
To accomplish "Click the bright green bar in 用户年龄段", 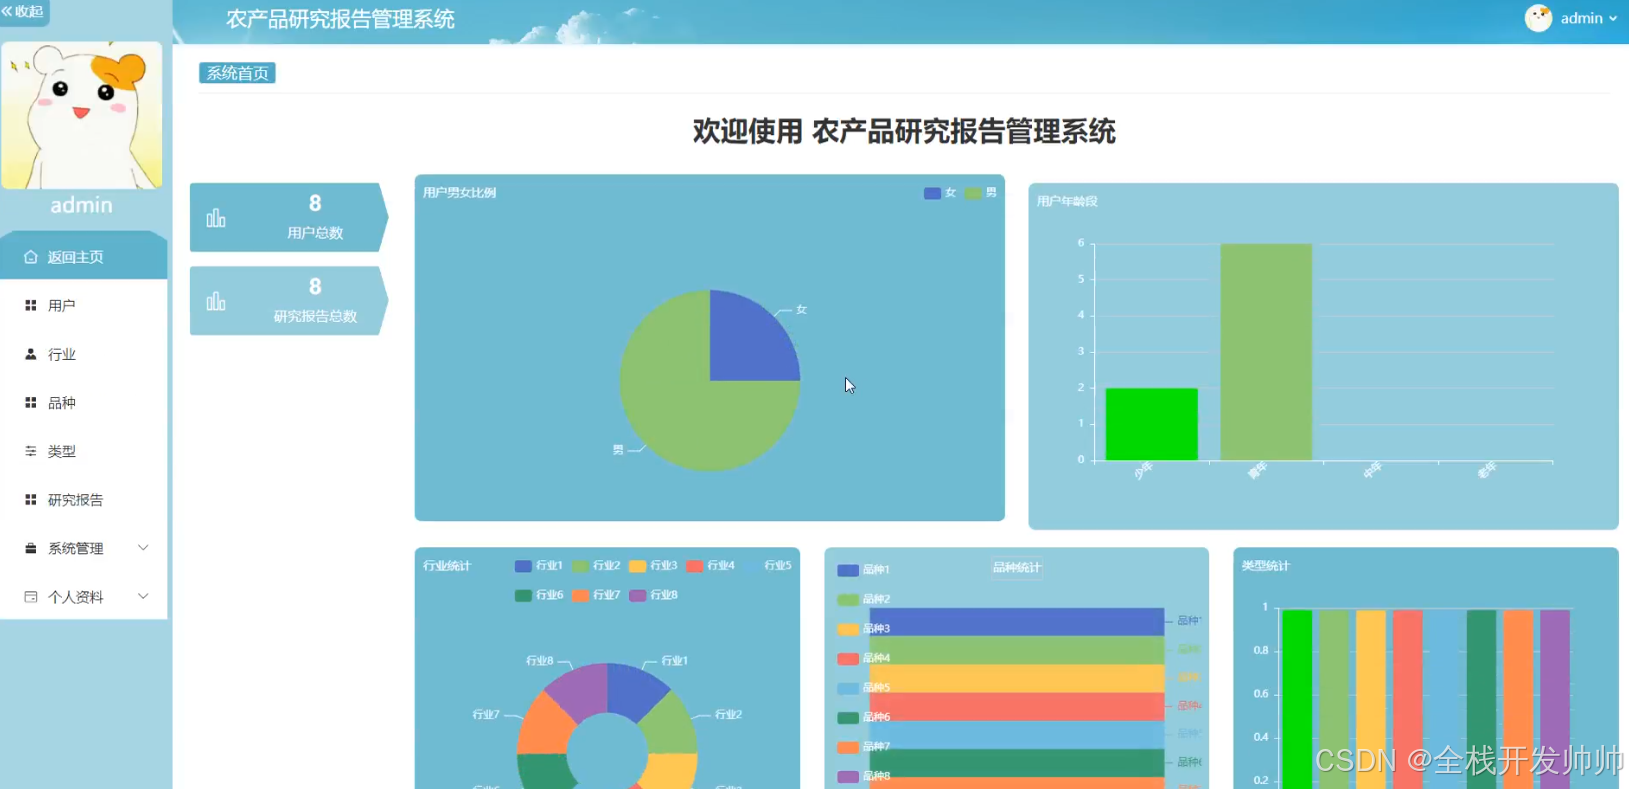I will tap(1151, 424).
